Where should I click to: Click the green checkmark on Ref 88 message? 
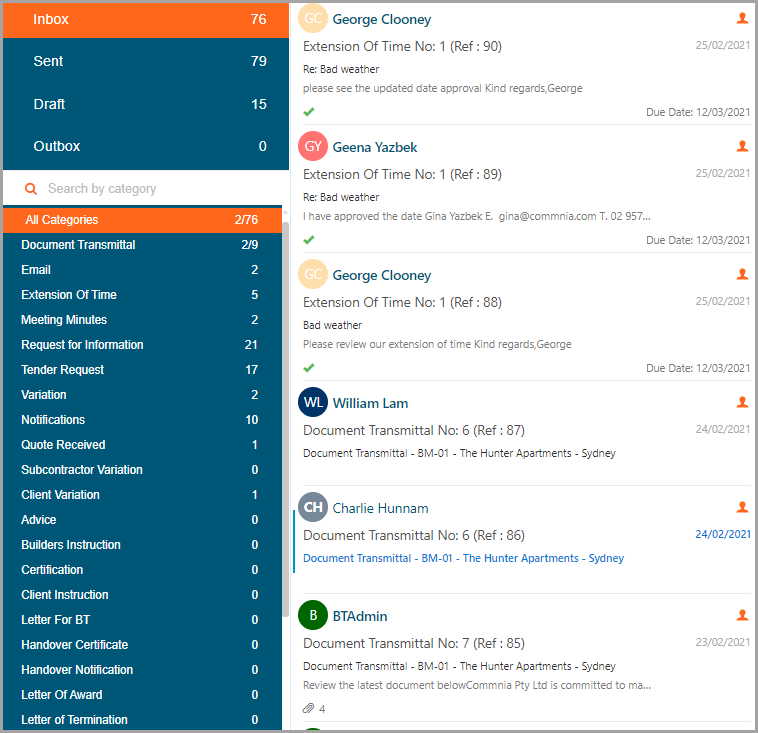[x=309, y=367]
